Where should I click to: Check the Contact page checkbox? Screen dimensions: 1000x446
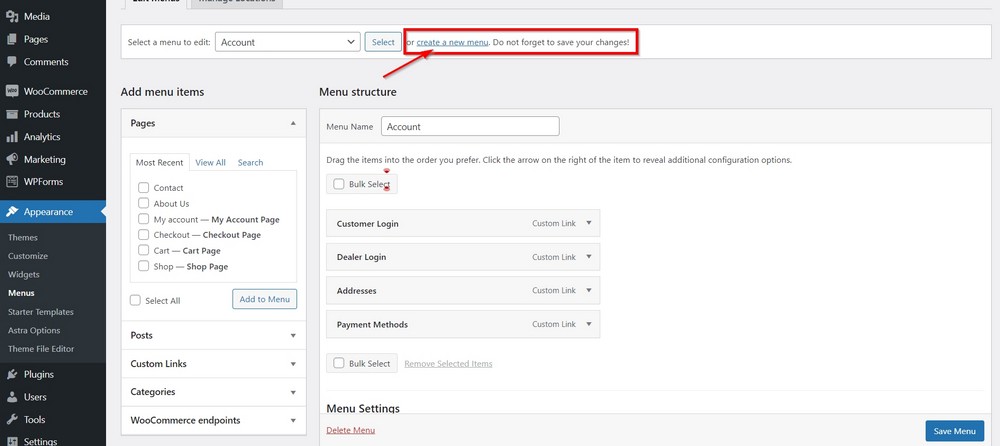[x=143, y=188]
